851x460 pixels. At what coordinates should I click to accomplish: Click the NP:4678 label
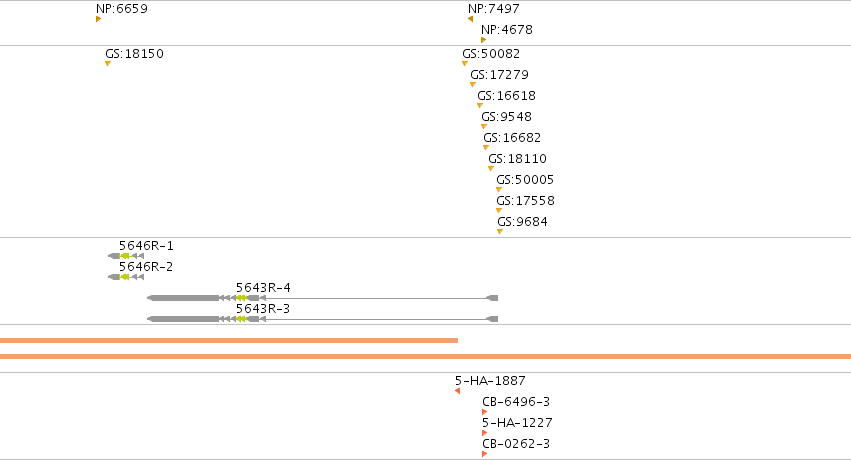click(x=507, y=30)
